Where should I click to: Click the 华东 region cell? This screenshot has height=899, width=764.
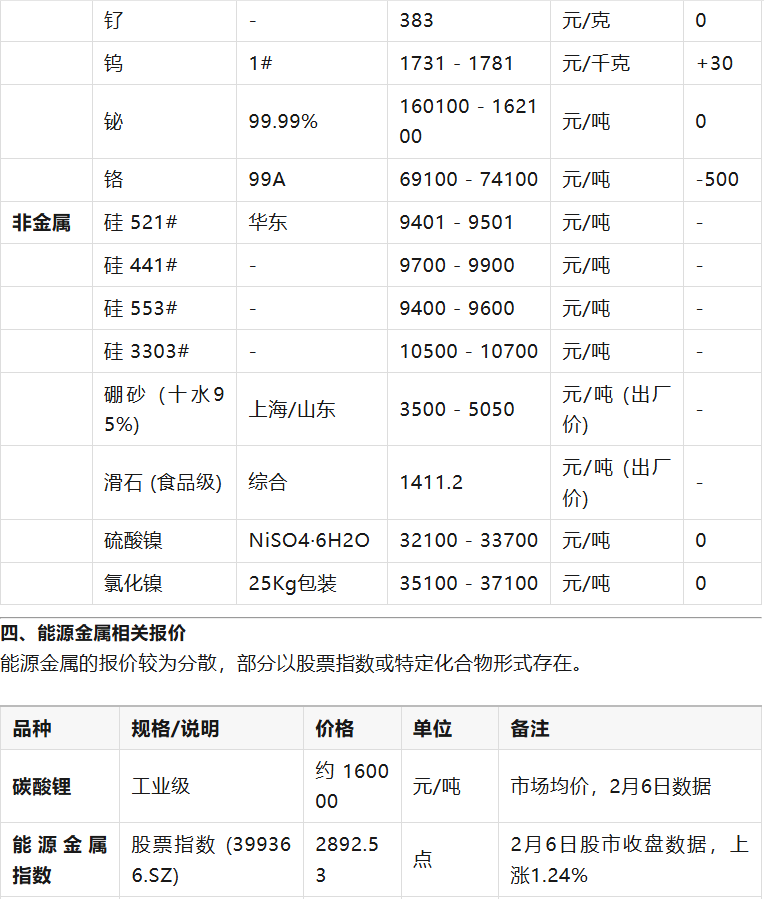point(268,223)
